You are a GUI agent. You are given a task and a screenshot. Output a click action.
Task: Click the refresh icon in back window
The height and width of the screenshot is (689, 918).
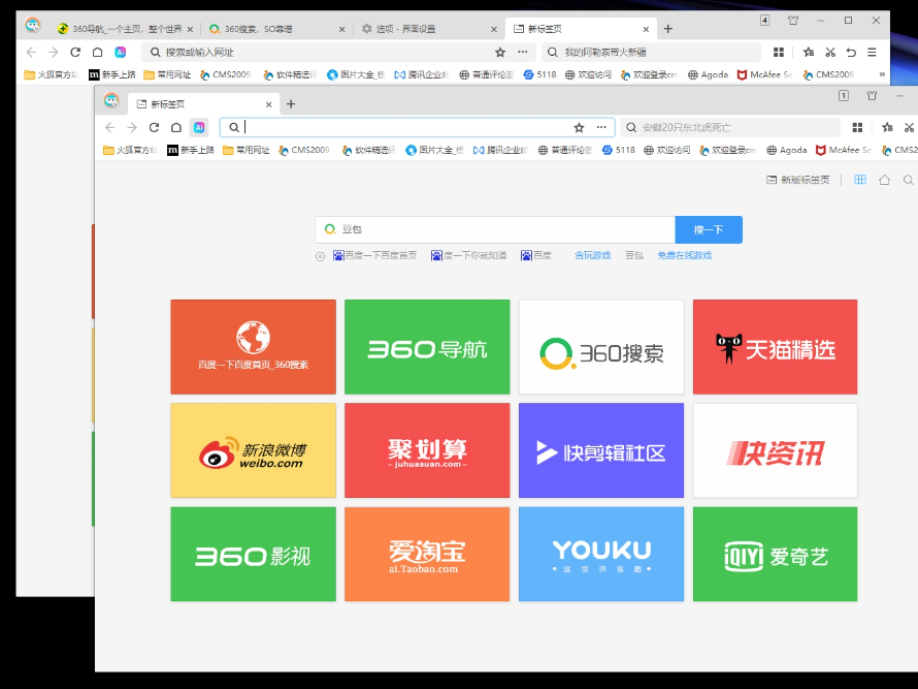(x=76, y=52)
